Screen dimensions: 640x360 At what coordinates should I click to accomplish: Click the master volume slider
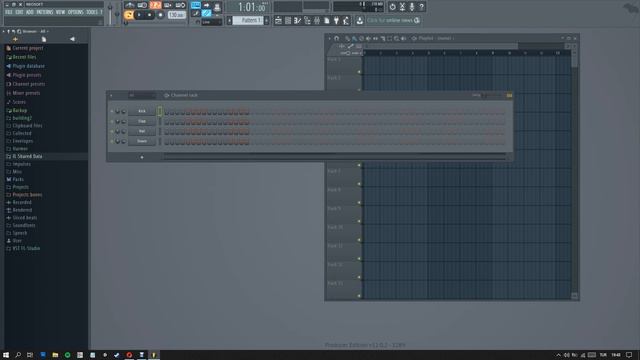[110, 14]
